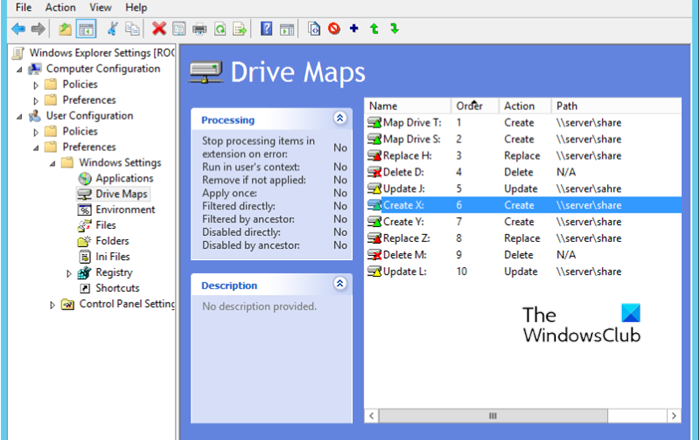Click the green move down arrow
Image resolution: width=700 pixels, height=440 pixels.
pos(394,29)
